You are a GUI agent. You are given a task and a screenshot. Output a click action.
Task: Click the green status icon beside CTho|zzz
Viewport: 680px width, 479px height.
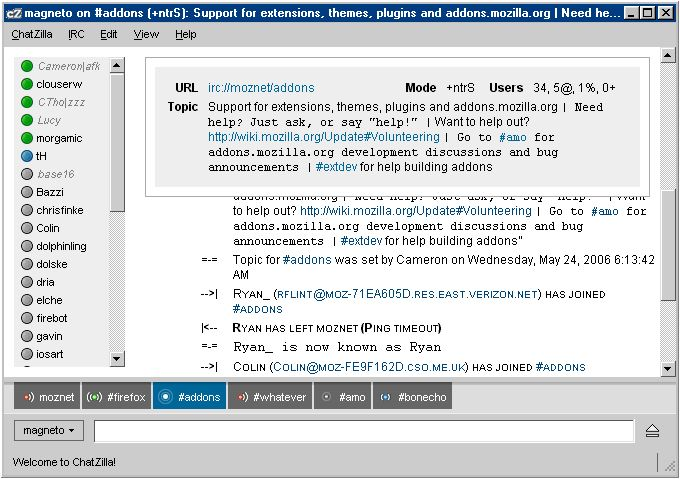27,102
